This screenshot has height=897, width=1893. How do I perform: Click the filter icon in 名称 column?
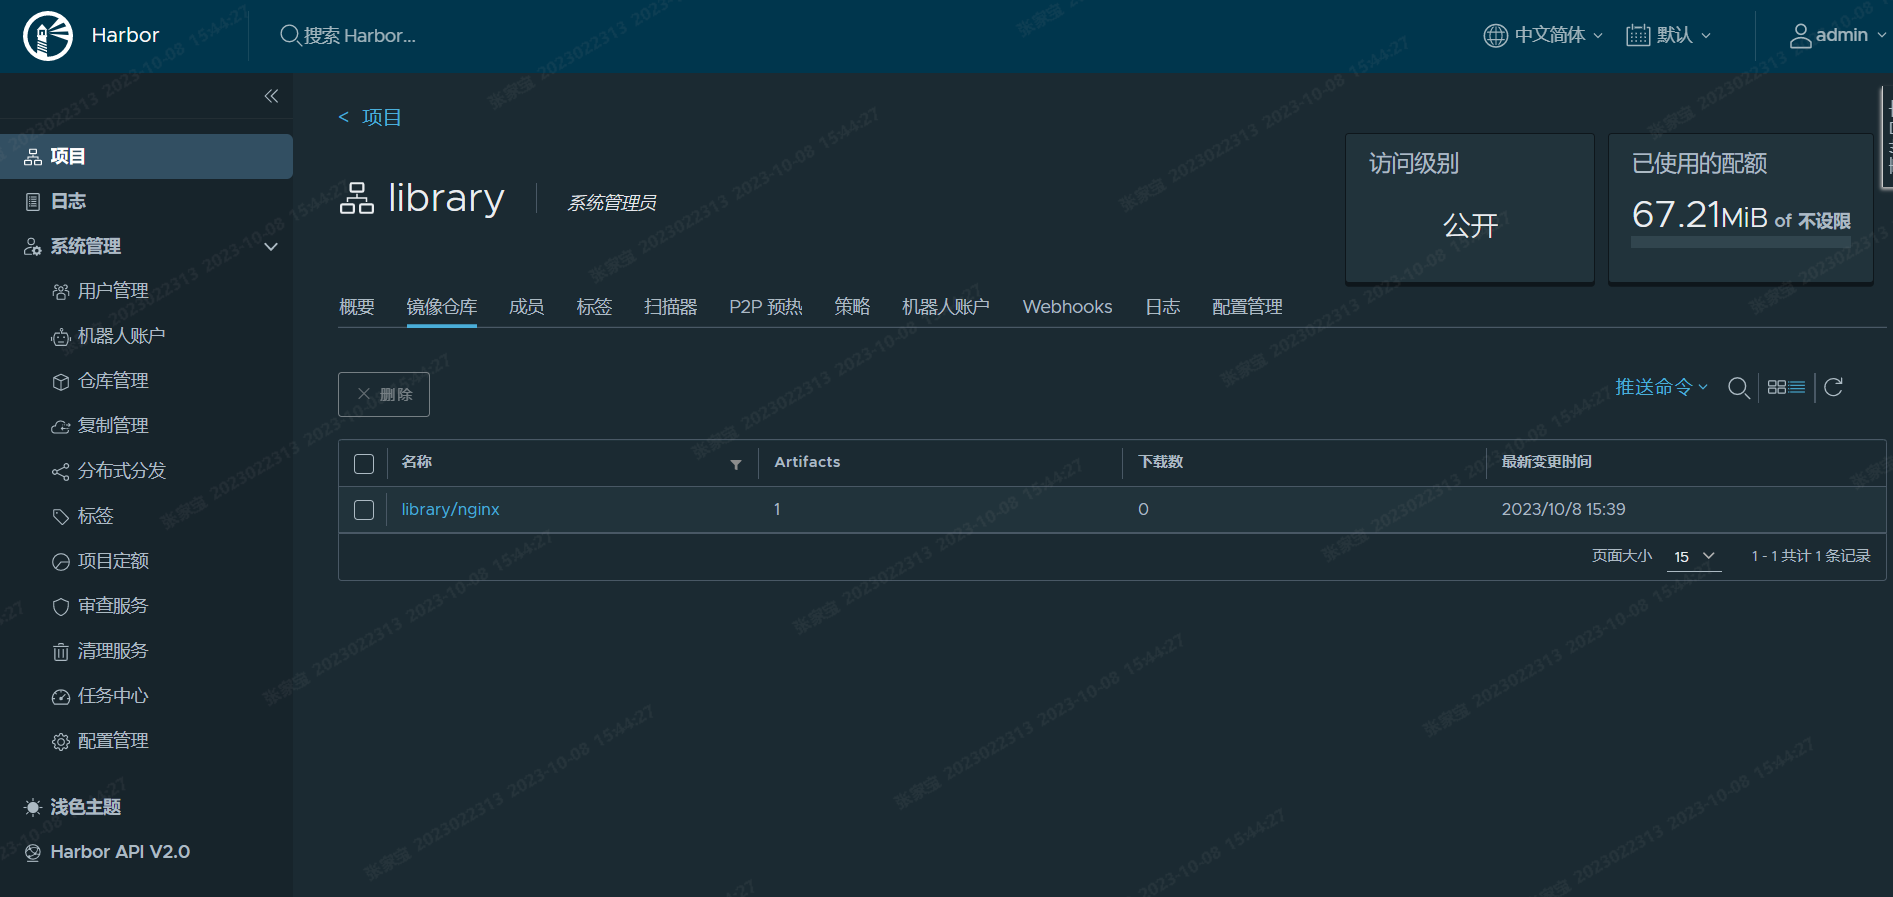point(736,464)
